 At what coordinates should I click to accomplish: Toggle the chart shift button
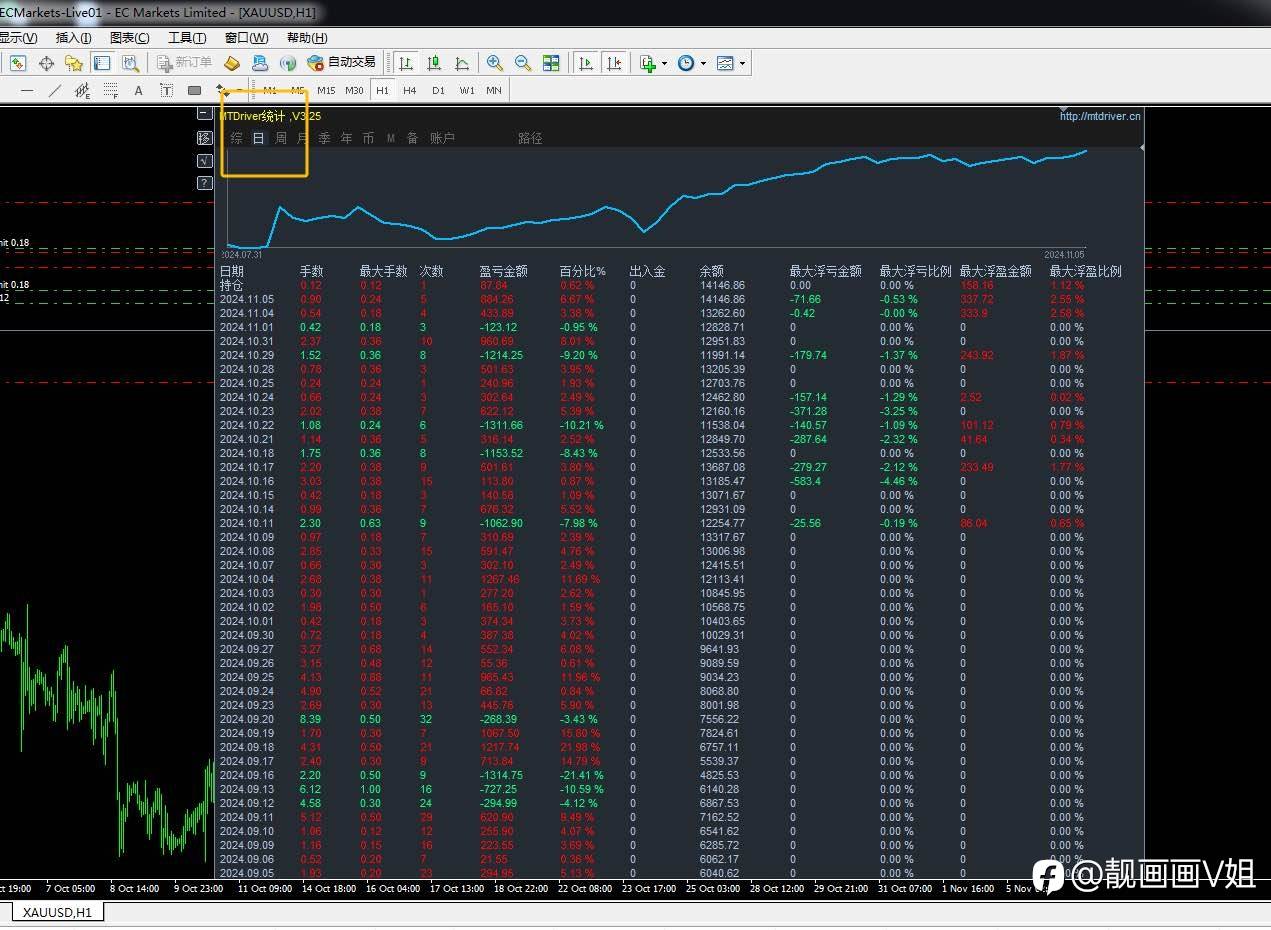614,63
